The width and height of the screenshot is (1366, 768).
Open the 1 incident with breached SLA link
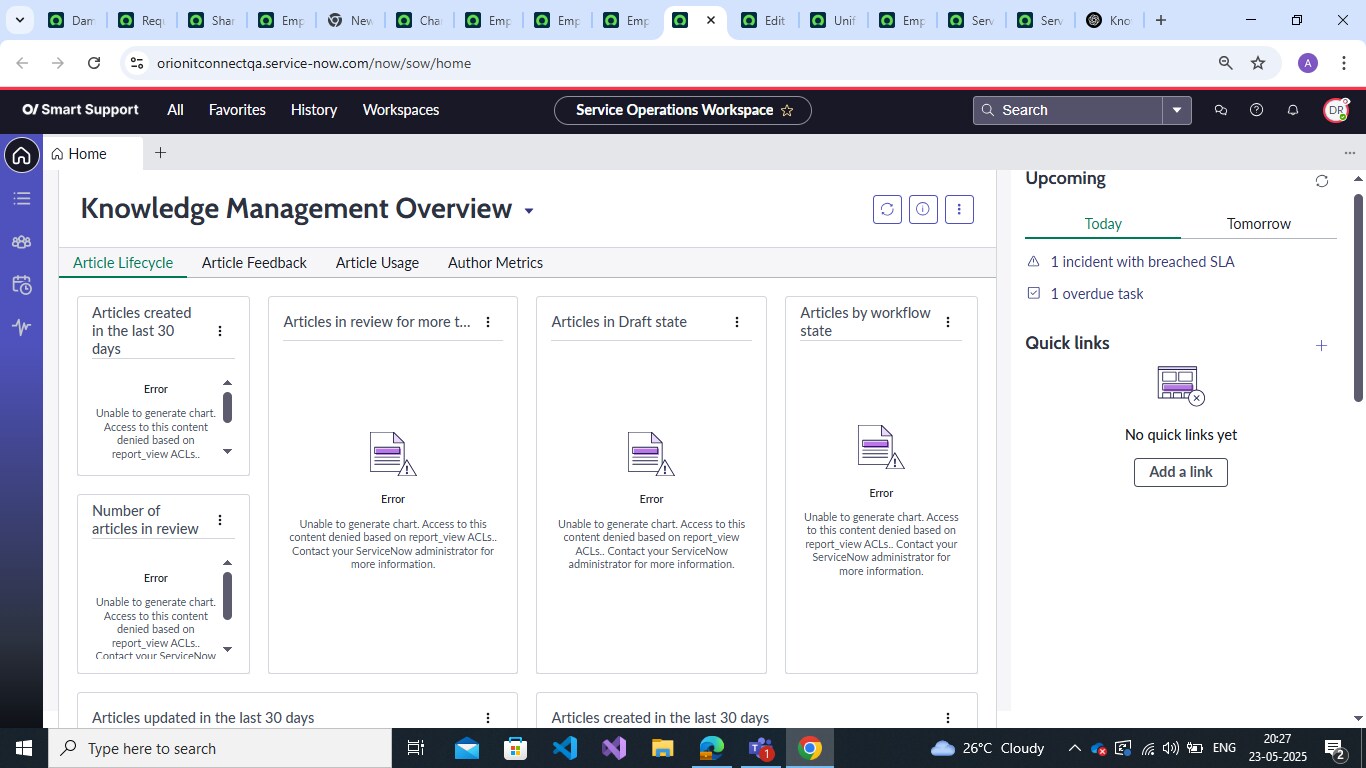(1142, 261)
